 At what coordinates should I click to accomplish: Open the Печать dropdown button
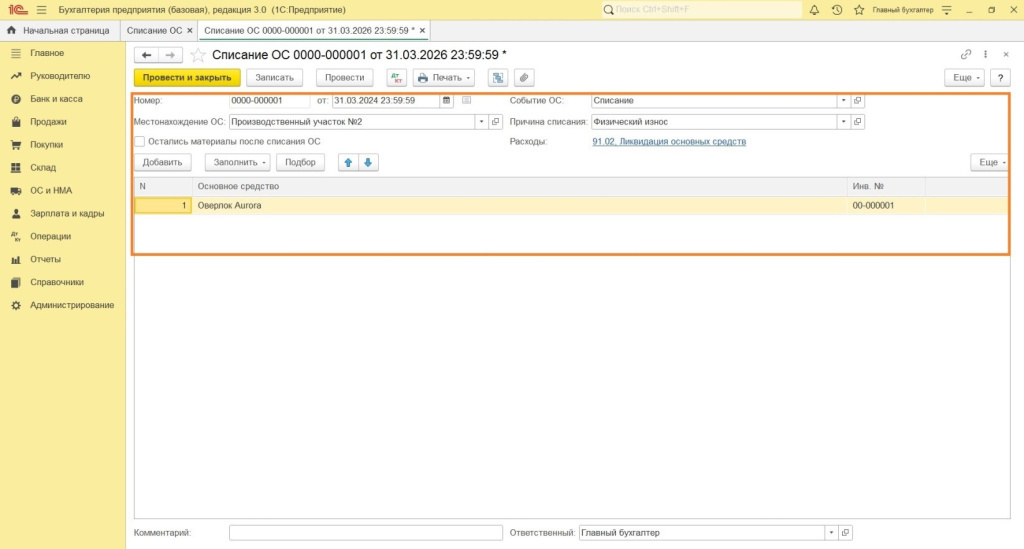(443, 77)
